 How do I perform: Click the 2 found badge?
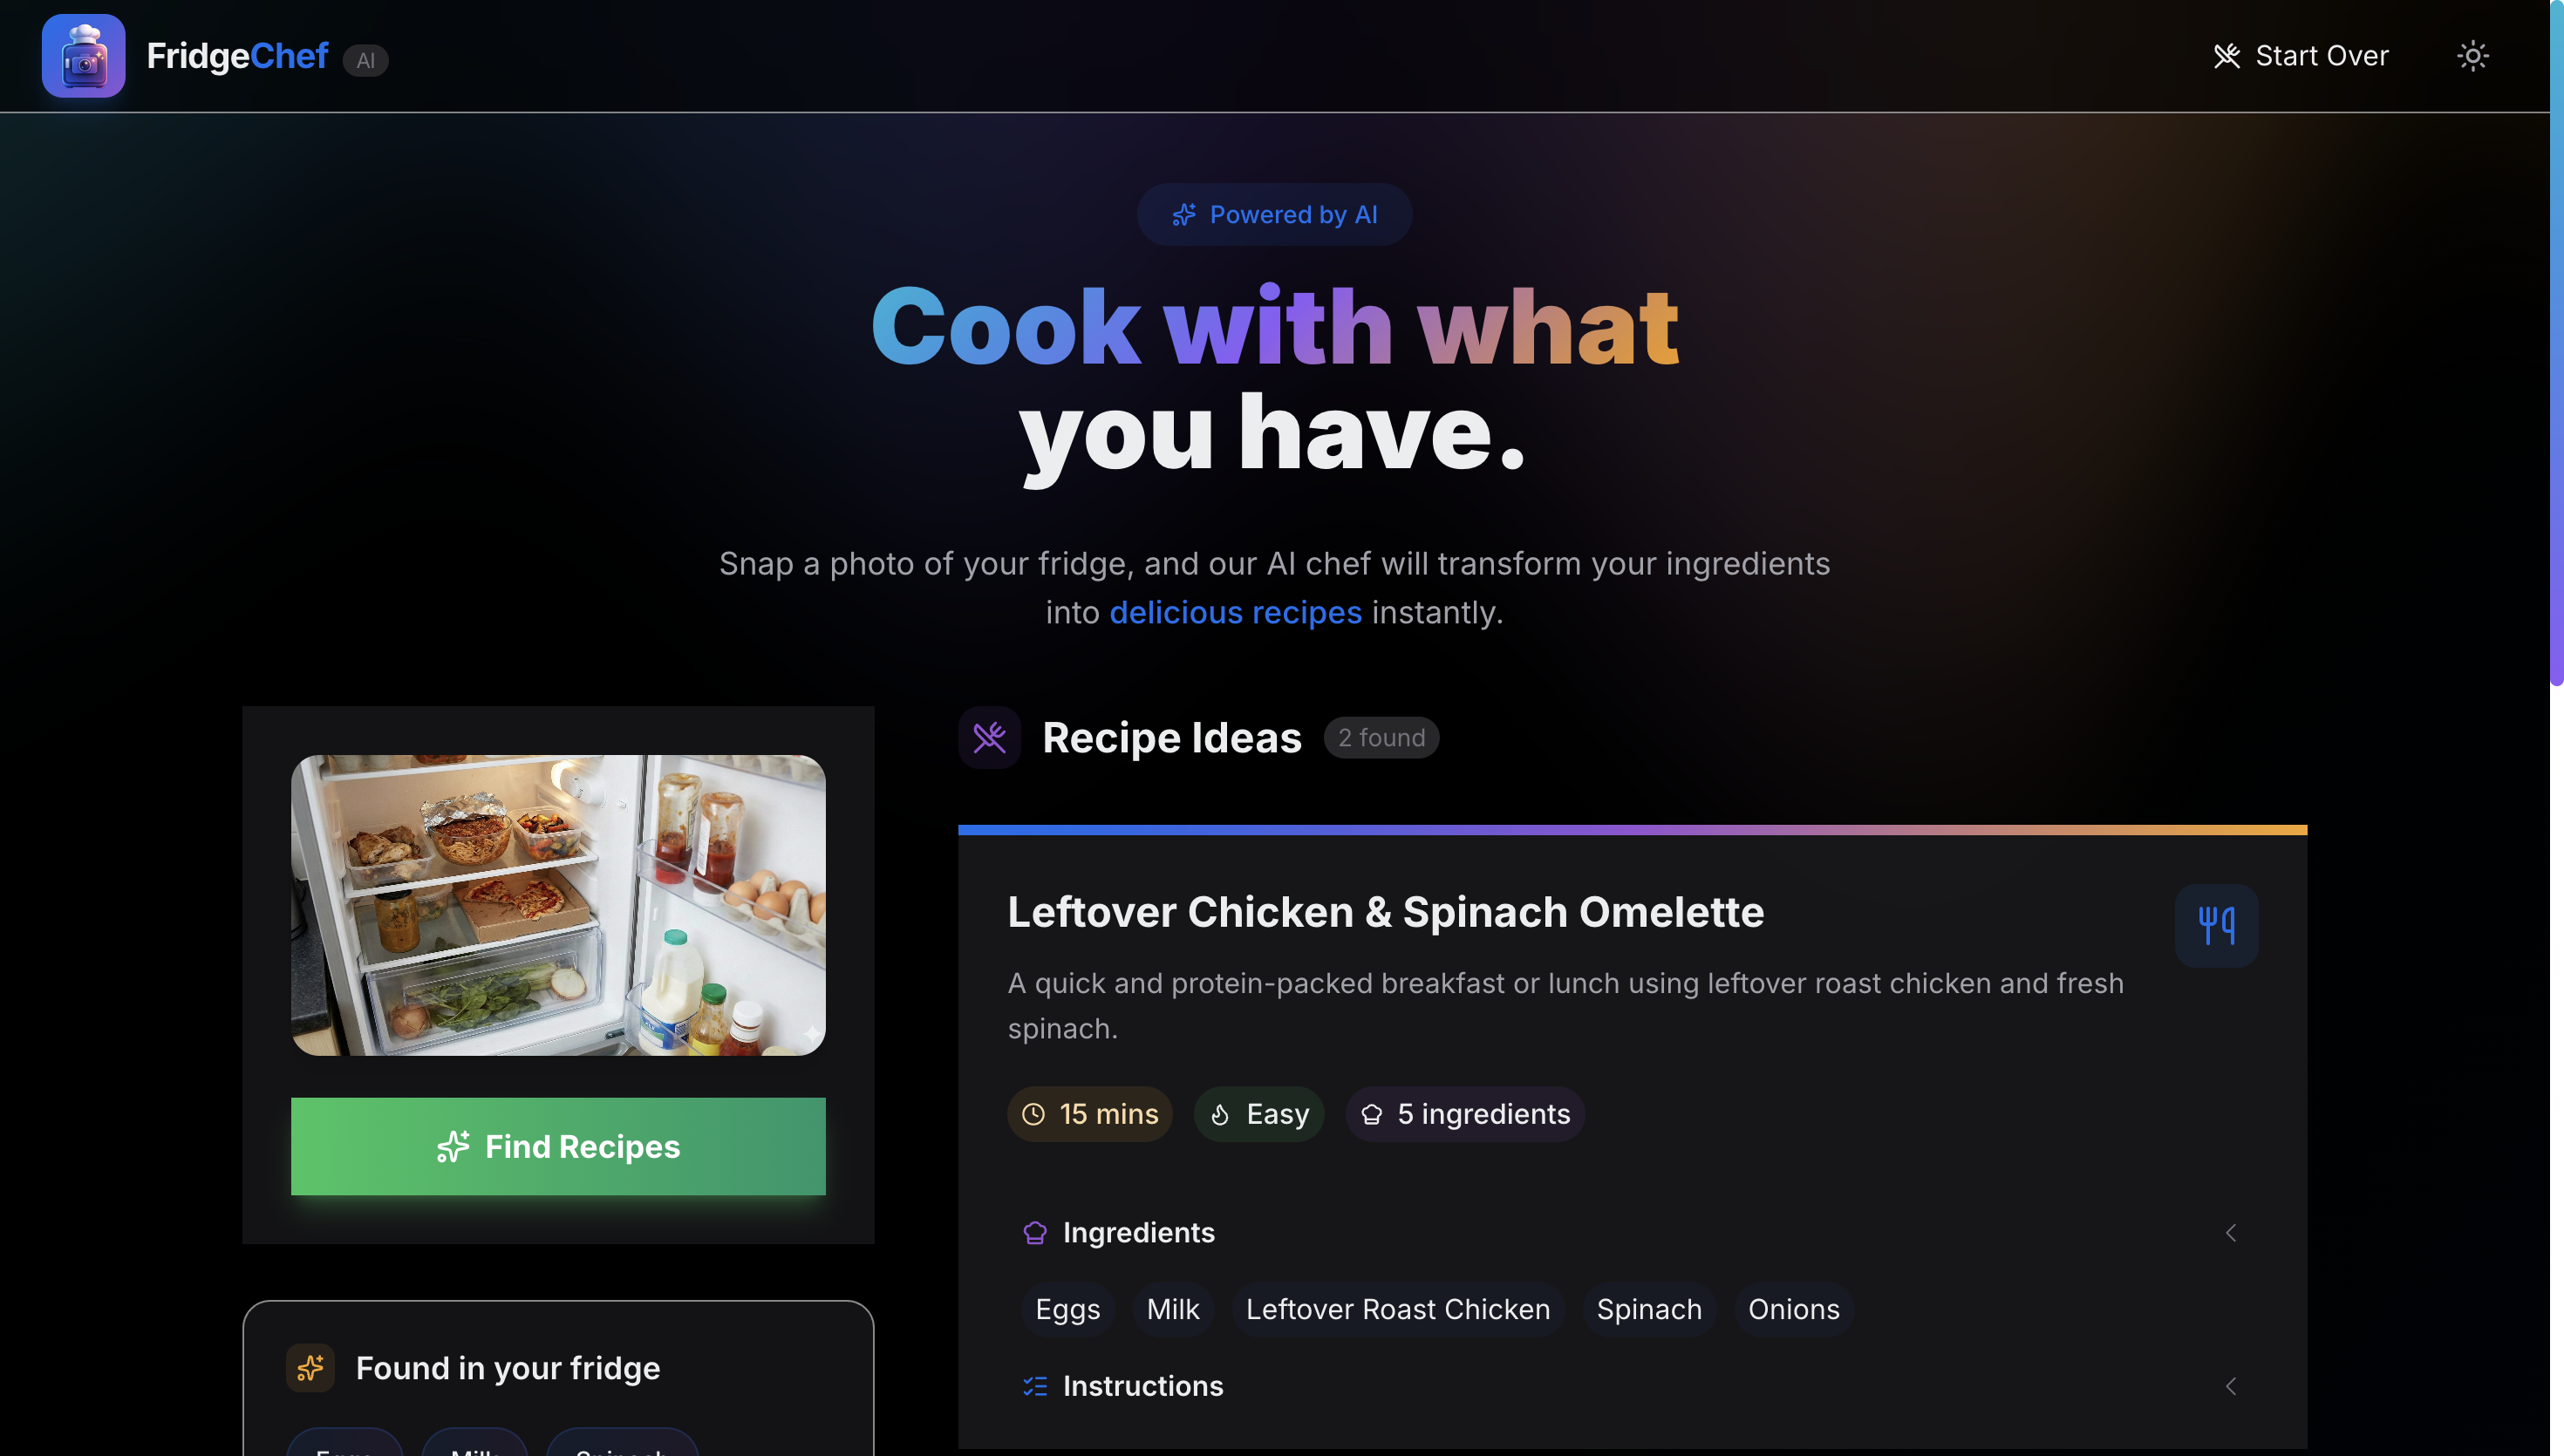point(1381,737)
